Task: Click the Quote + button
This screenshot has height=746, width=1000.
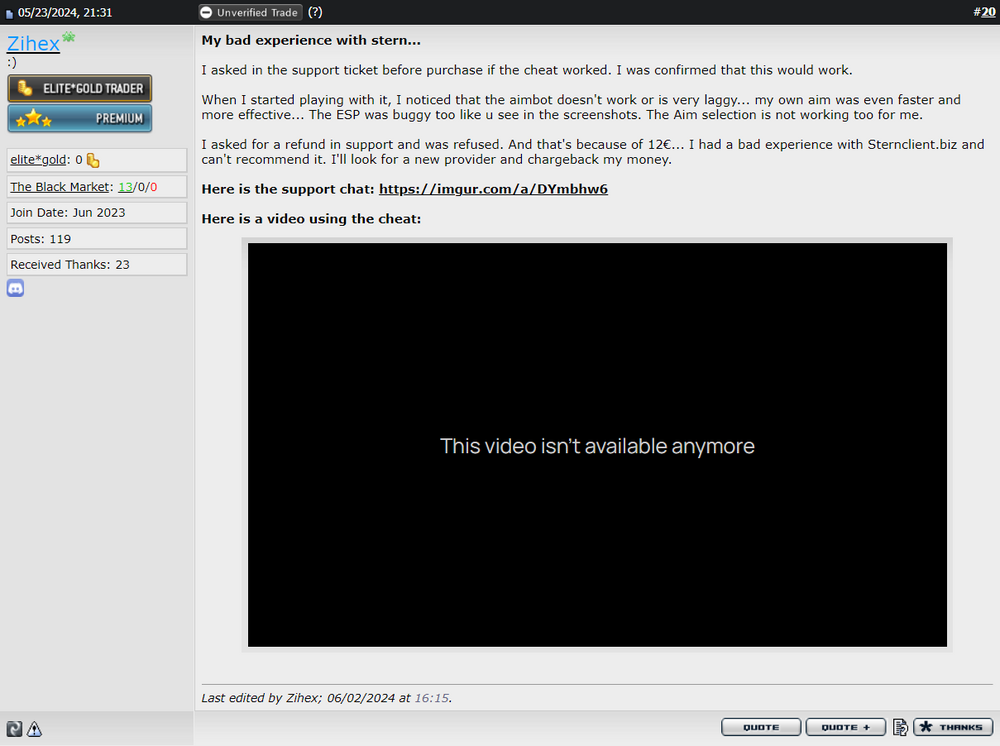Action: point(846,727)
